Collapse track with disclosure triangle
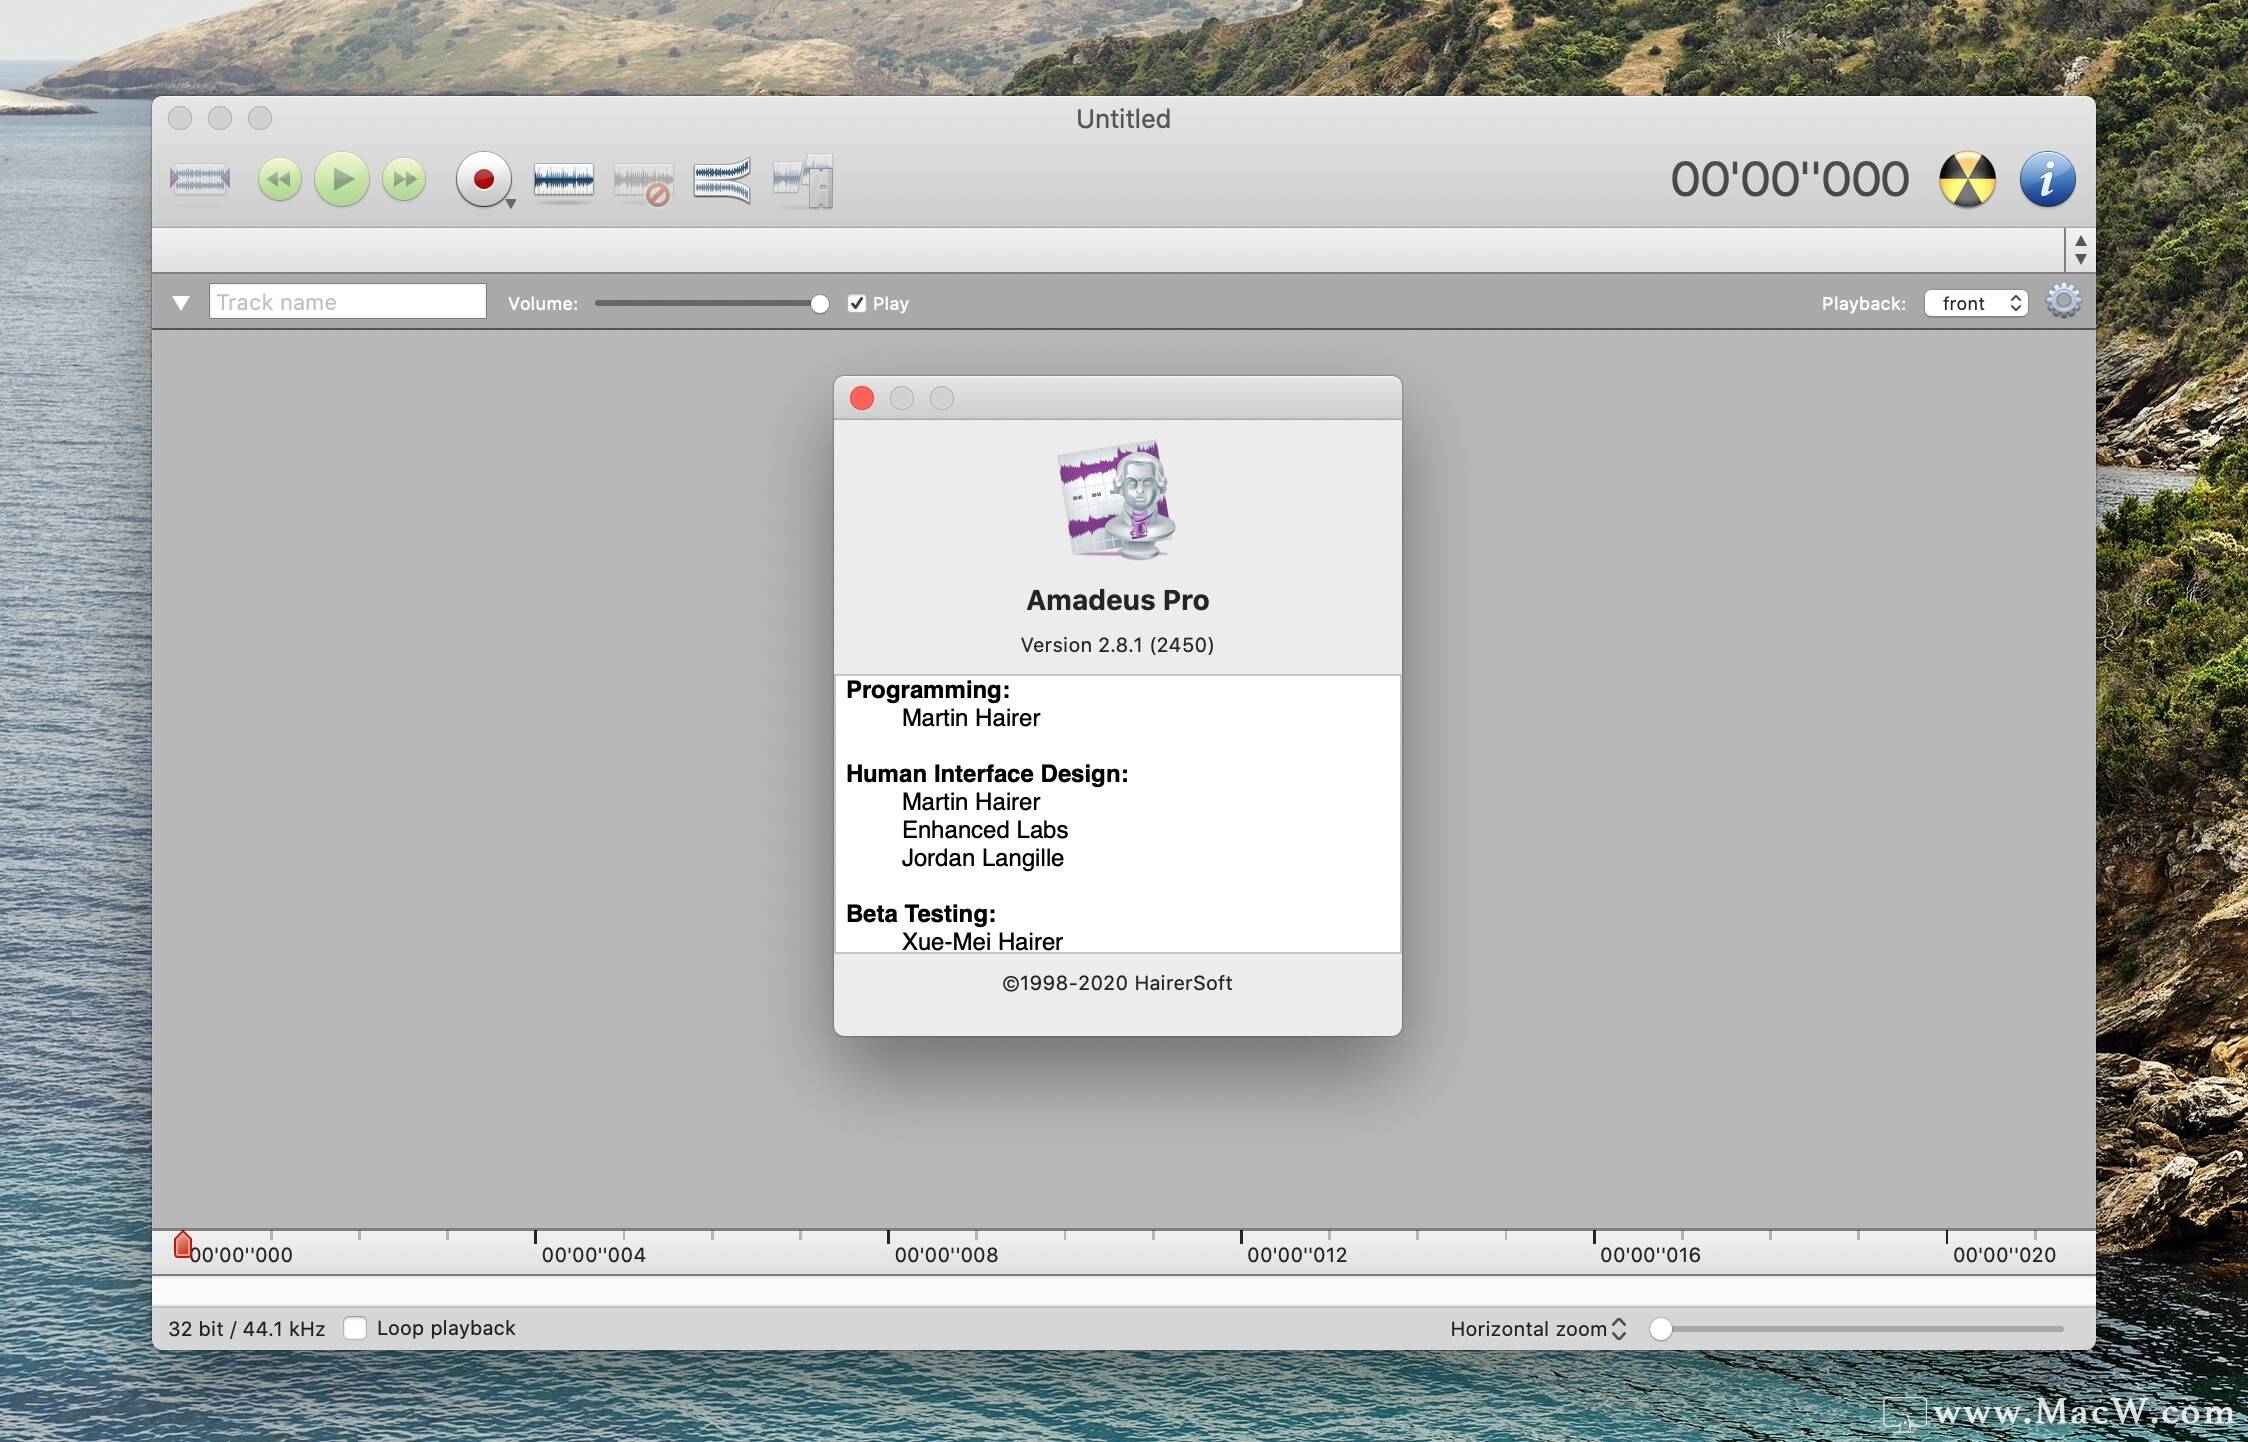The height and width of the screenshot is (1442, 2248). [181, 303]
